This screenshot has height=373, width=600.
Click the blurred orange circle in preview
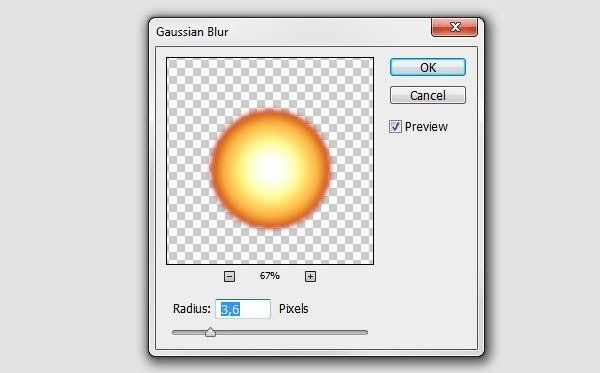click(270, 169)
